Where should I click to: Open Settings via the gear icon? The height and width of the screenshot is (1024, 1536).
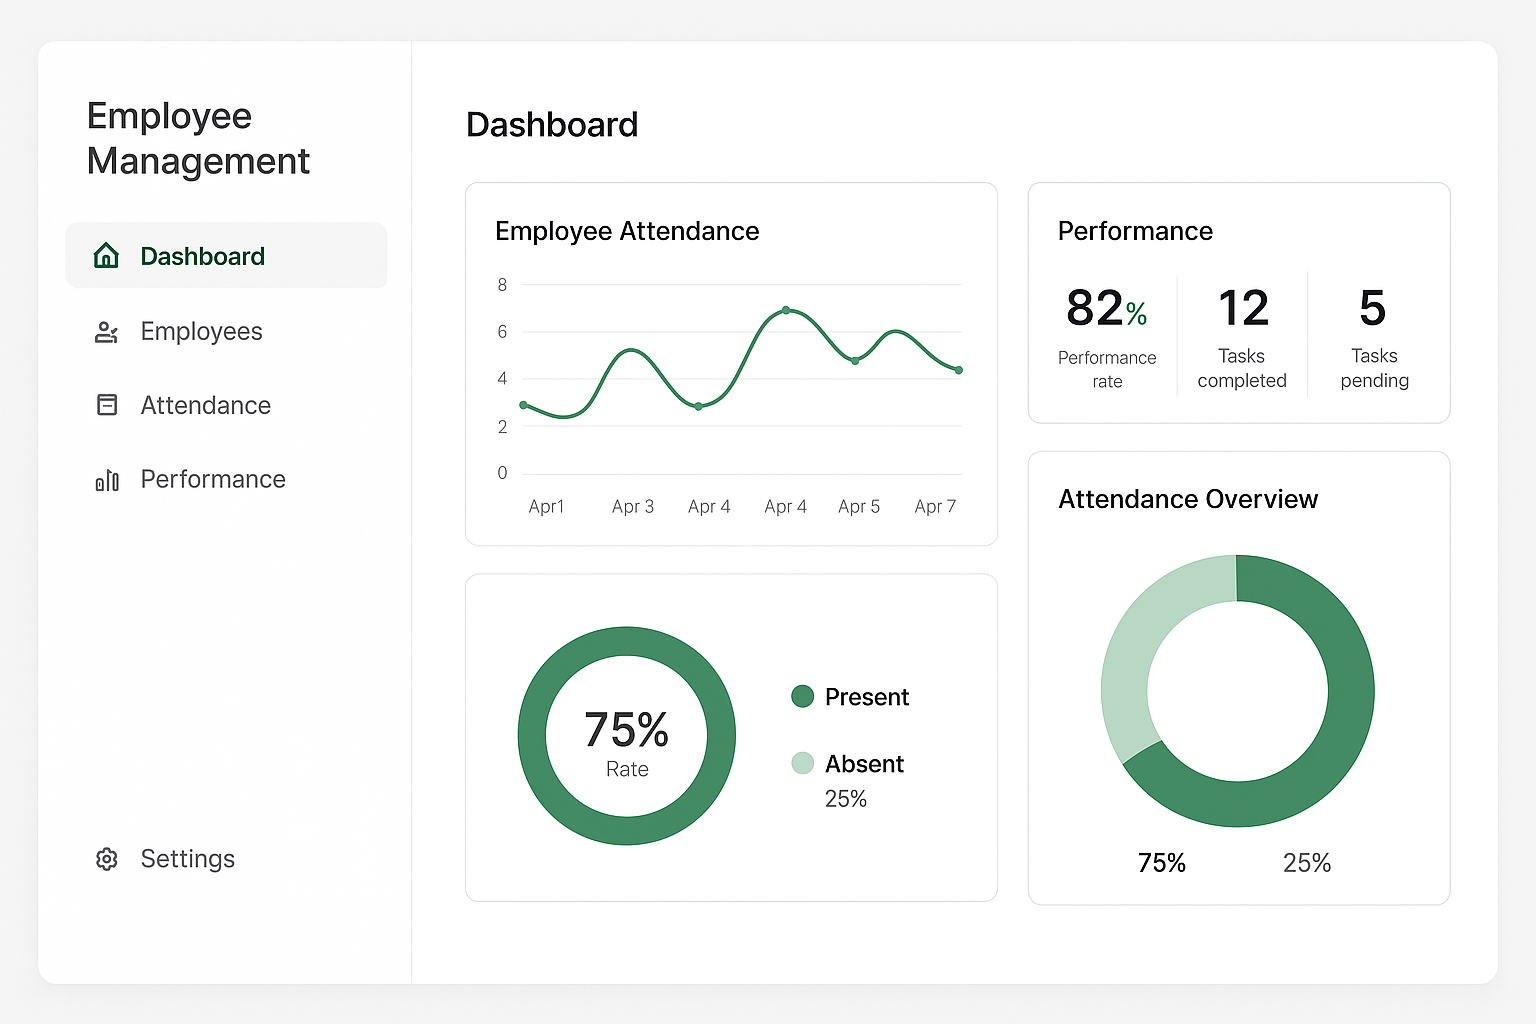tap(106, 859)
